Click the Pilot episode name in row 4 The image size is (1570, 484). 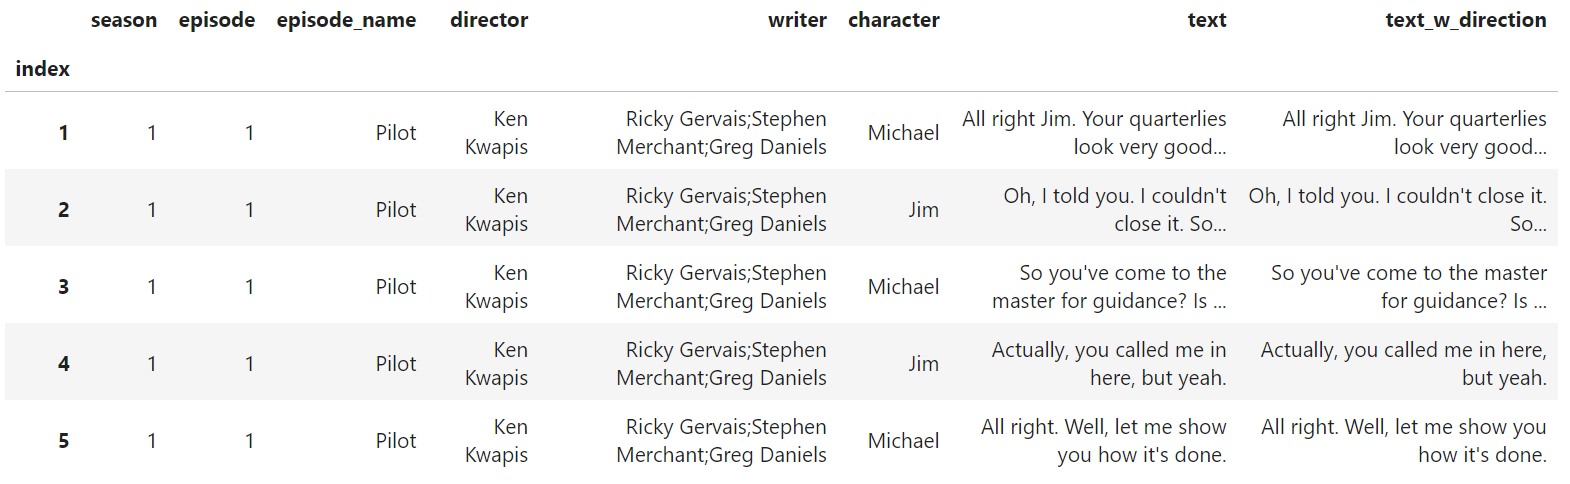point(396,364)
